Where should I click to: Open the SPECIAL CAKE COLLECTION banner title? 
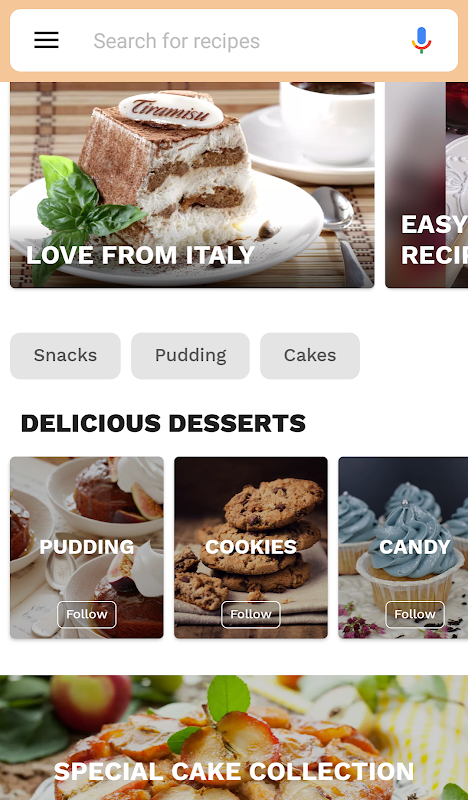234,771
